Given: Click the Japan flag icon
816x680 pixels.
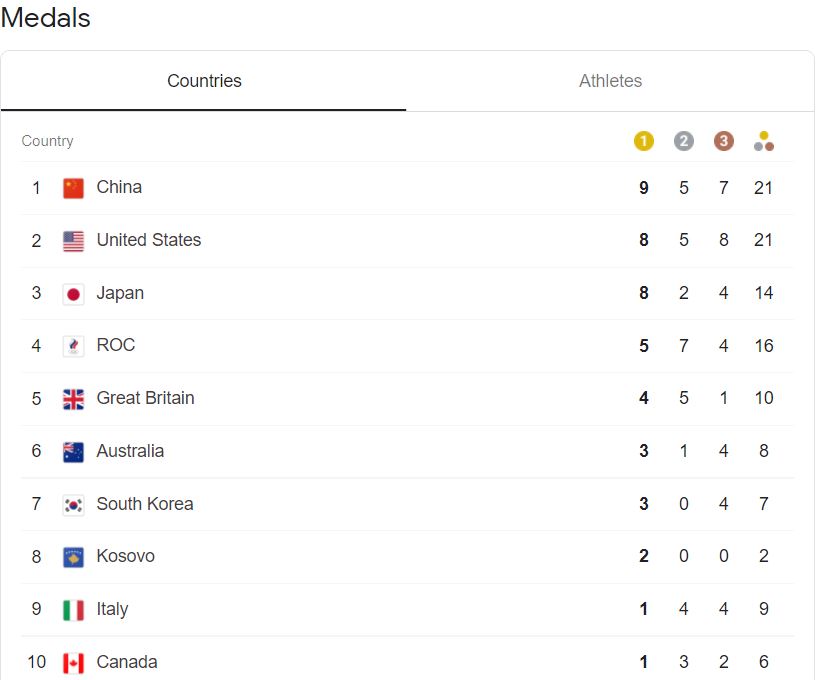Looking at the screenshot, I should point(73,294).
